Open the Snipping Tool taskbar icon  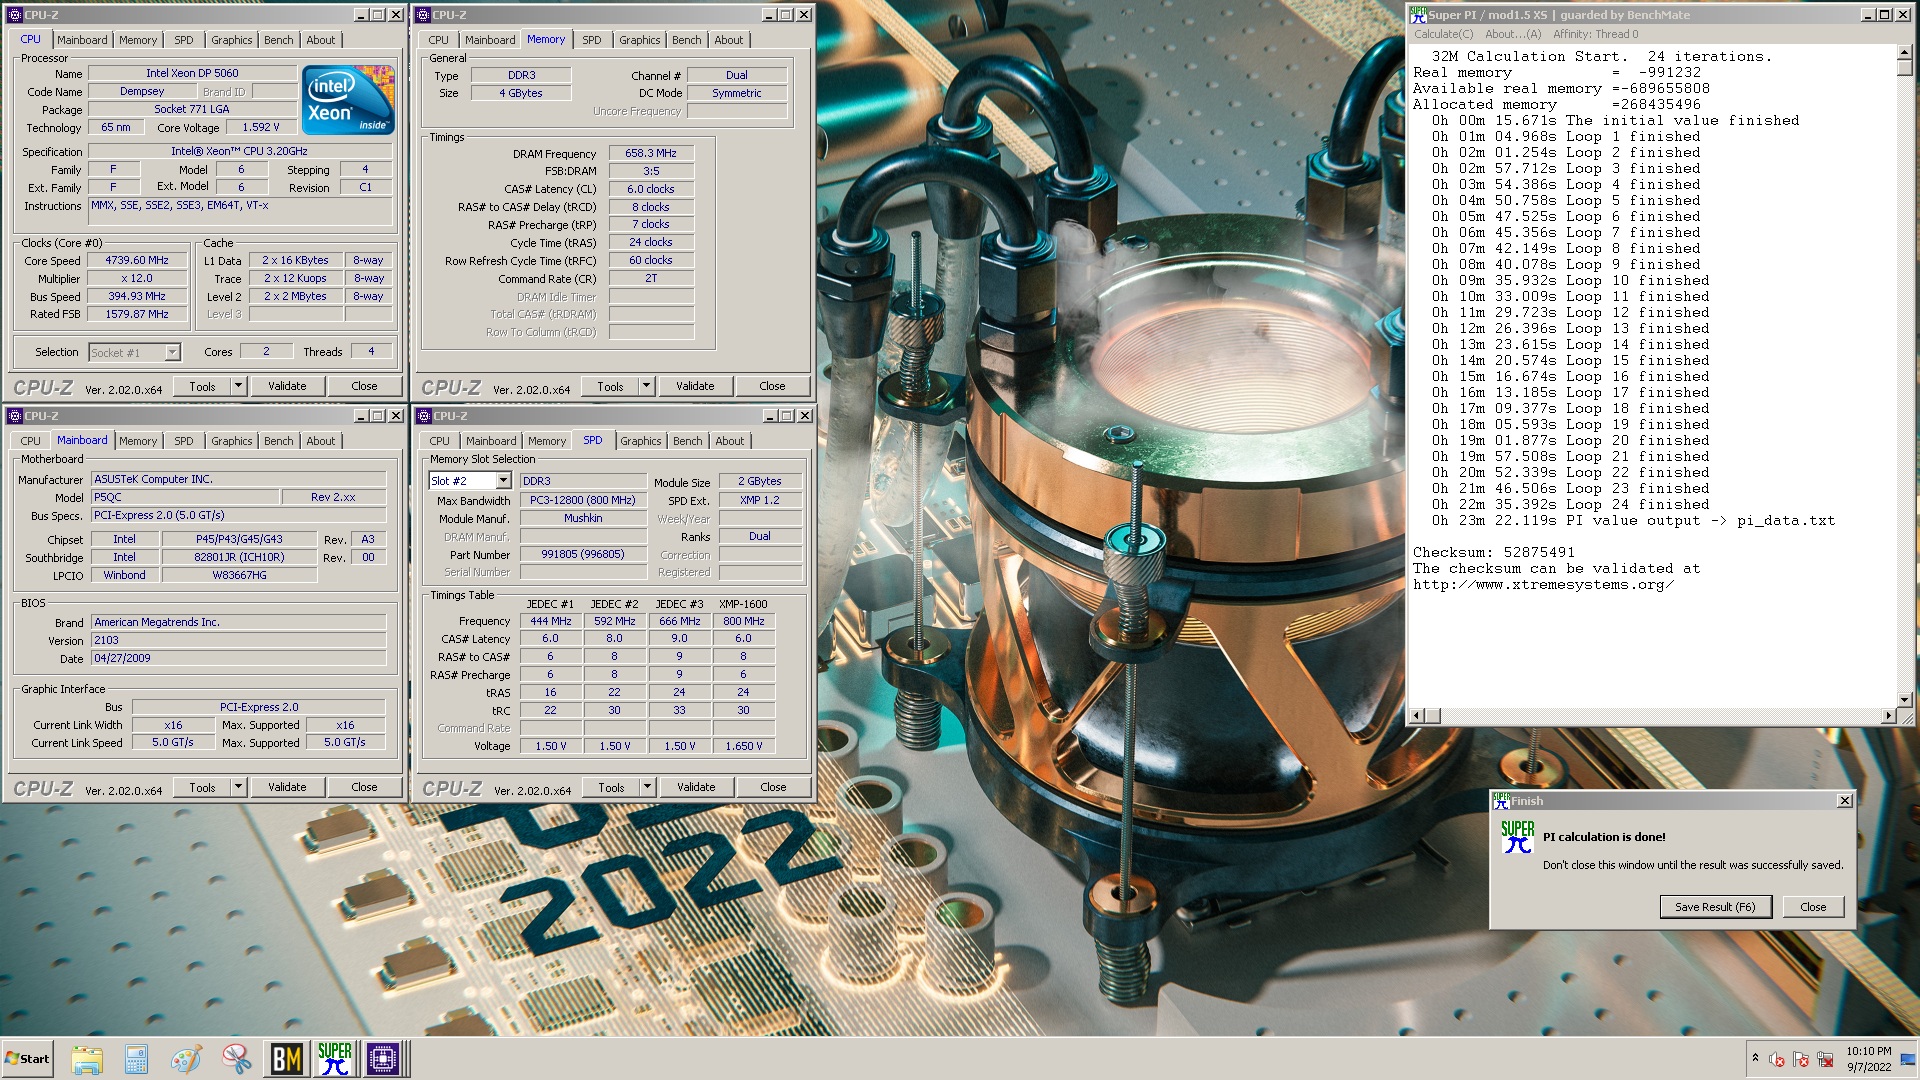click(237, 1059)
